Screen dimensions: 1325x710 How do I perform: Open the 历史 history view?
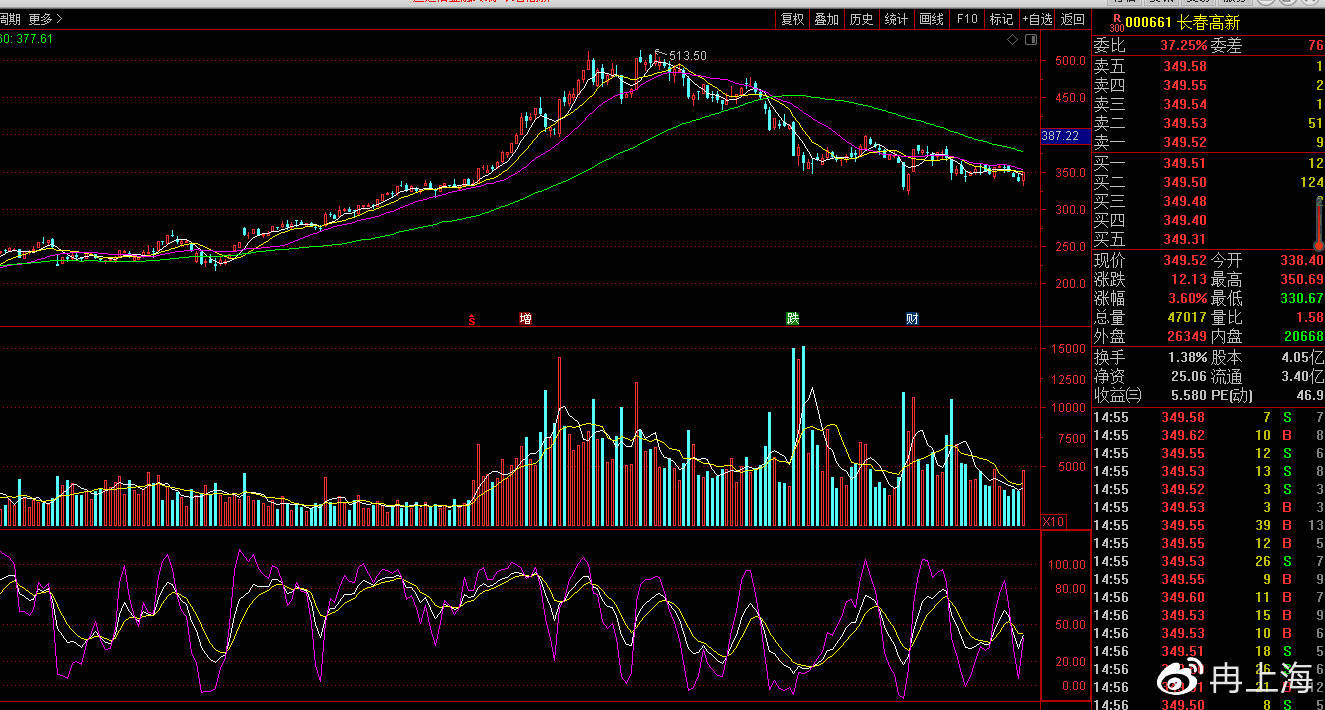(x=861, y=19)
